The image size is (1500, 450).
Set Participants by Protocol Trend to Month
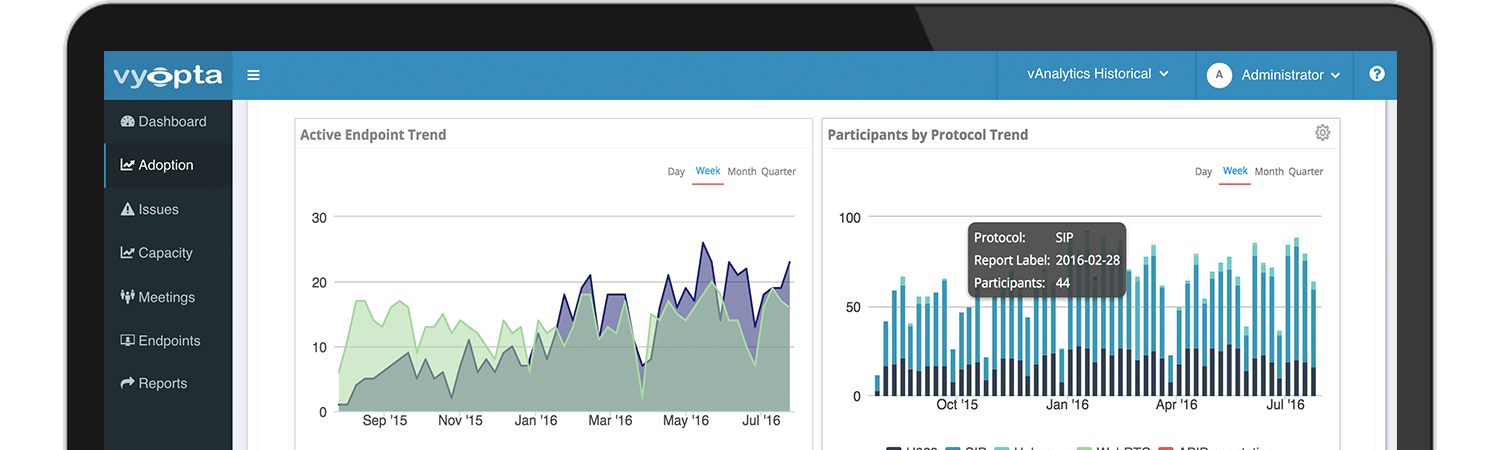[x=1269, y=172]
